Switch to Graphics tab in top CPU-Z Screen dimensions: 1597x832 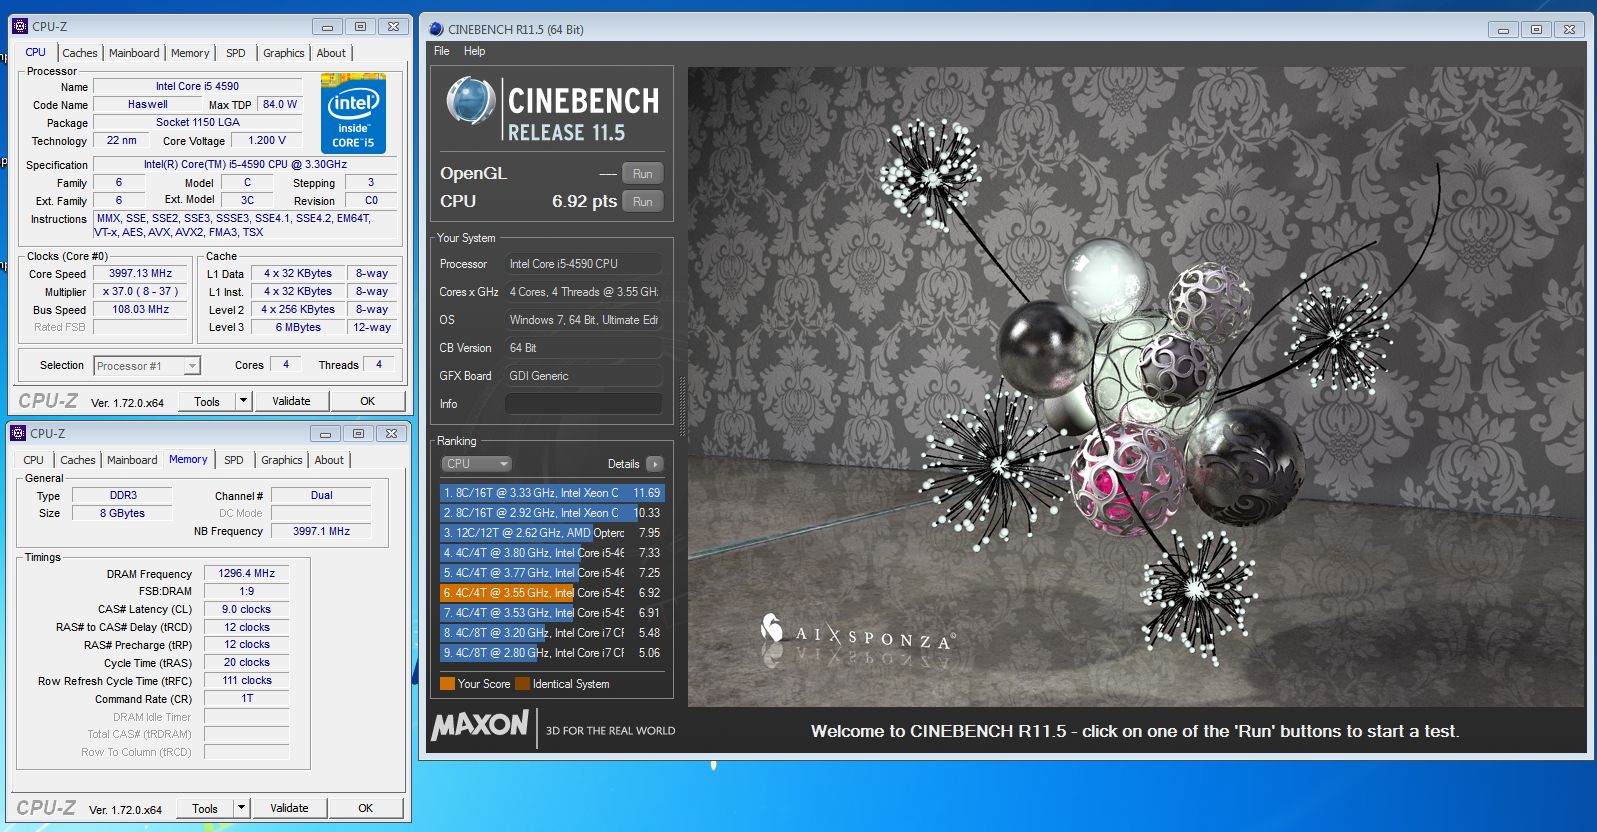pyautogui.click(x=284, y=53)
